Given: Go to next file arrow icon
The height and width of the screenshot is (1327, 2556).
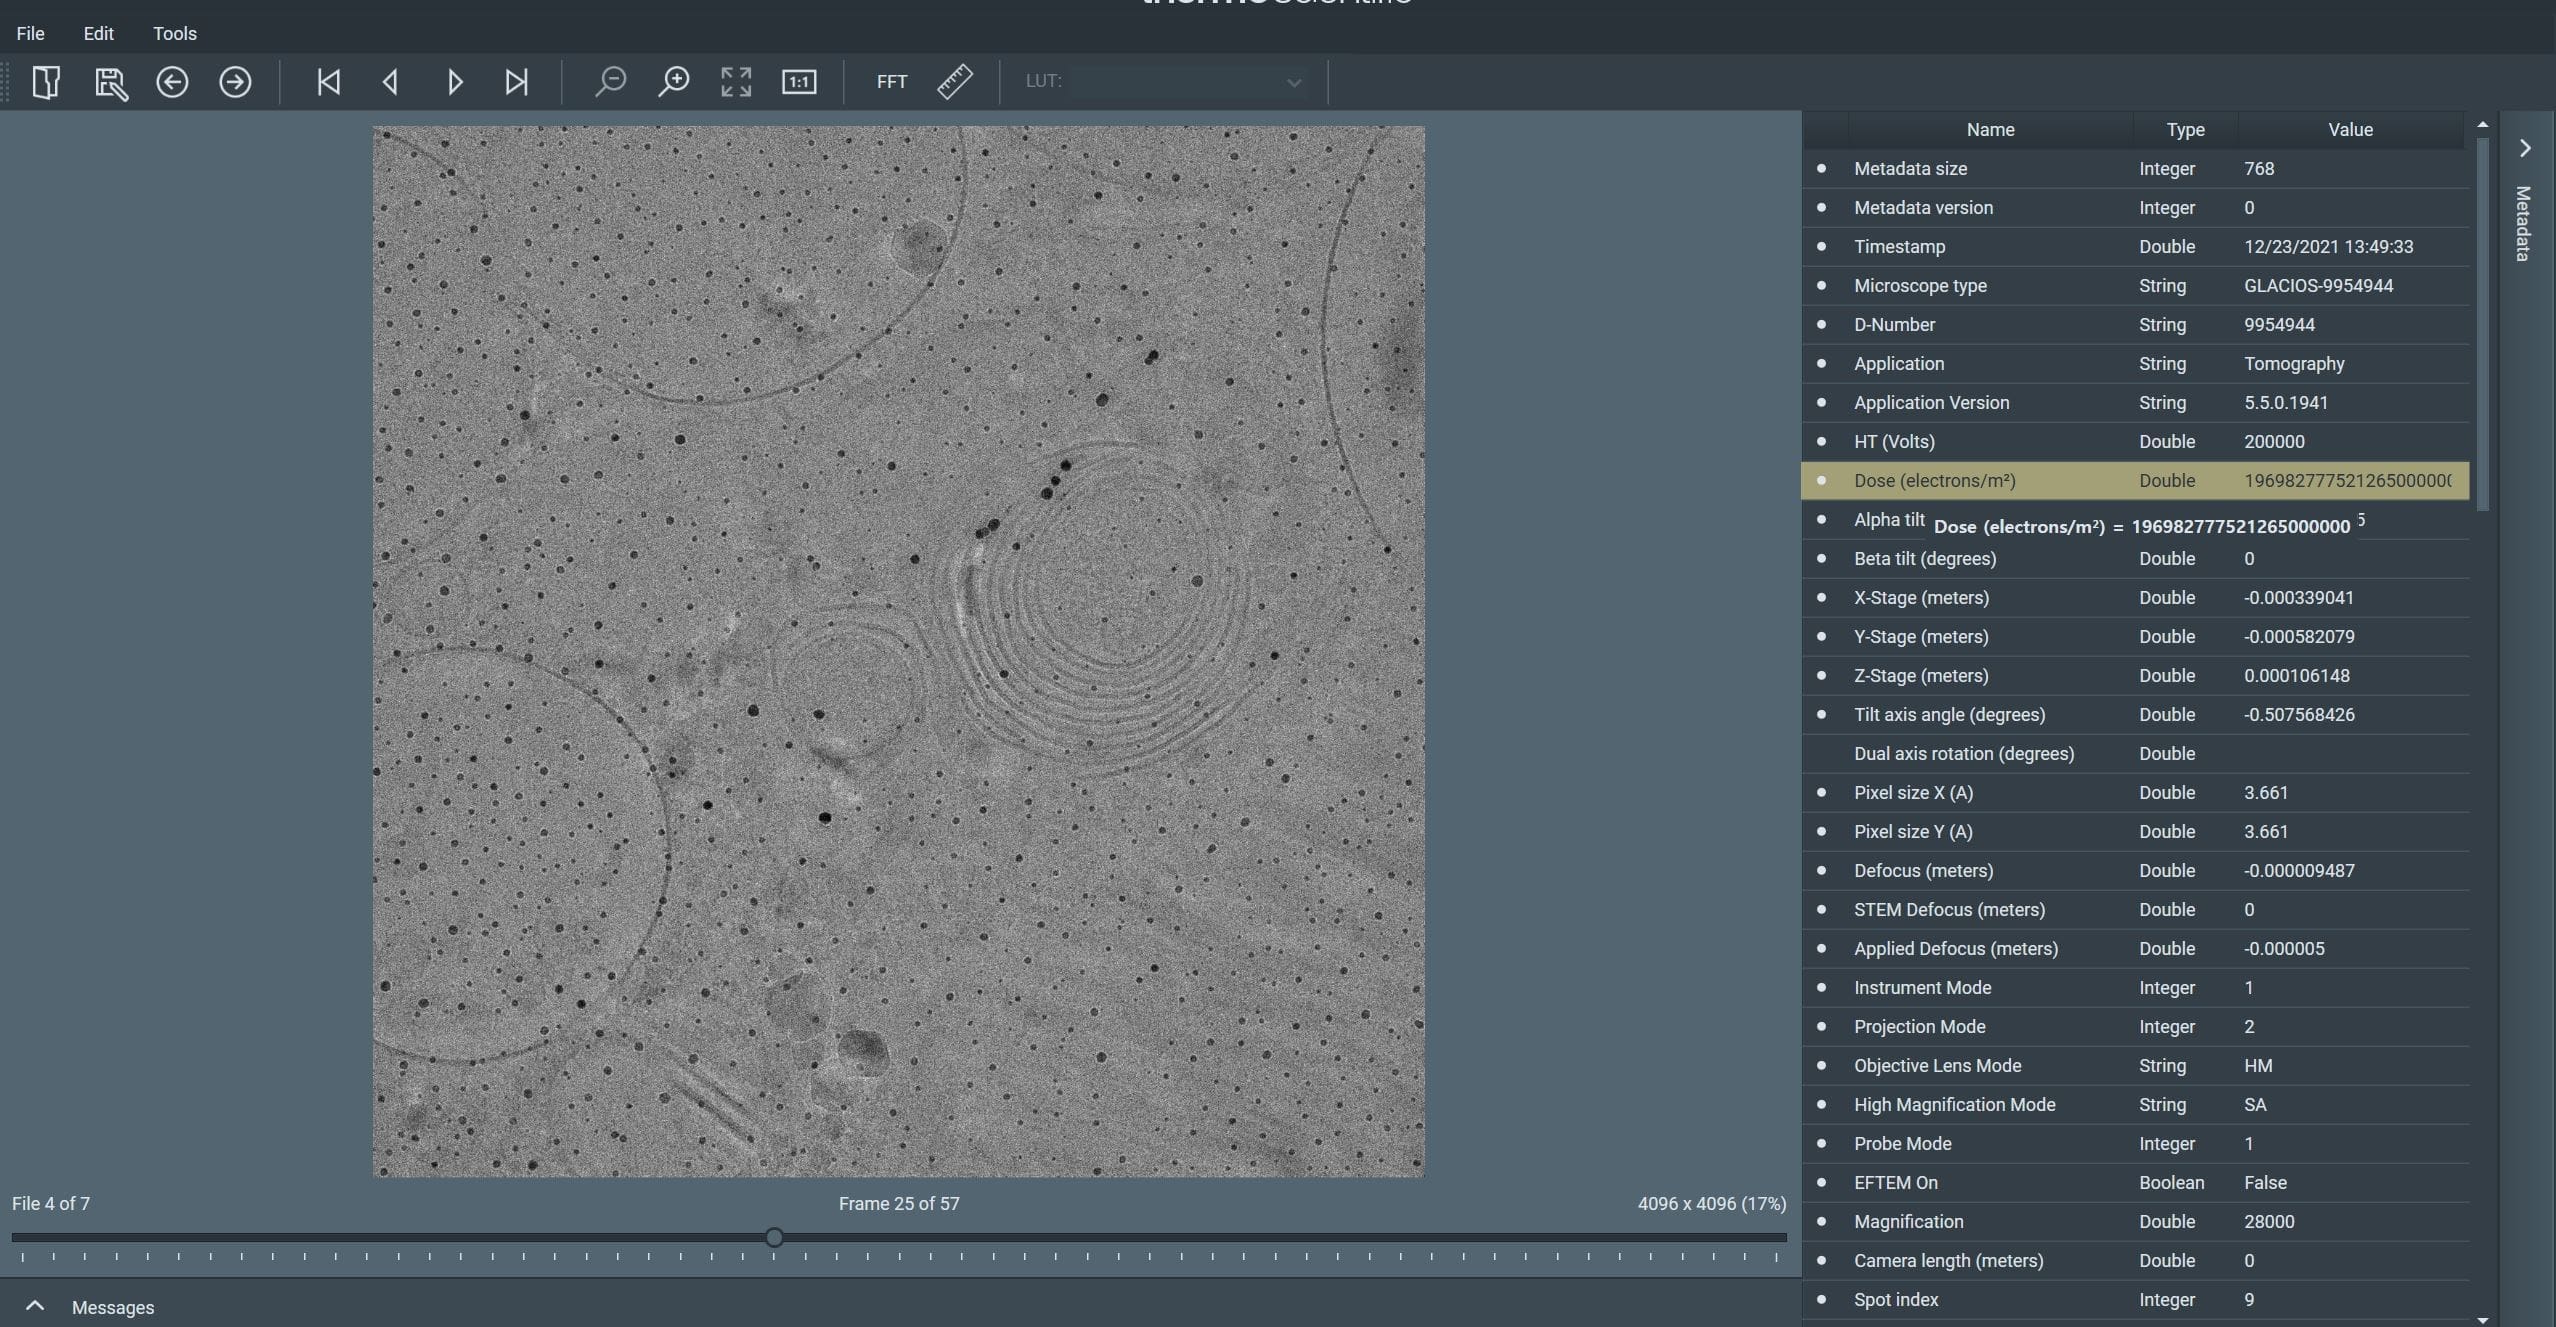Looking at the screenshot, I should click(x=235, y=82).
